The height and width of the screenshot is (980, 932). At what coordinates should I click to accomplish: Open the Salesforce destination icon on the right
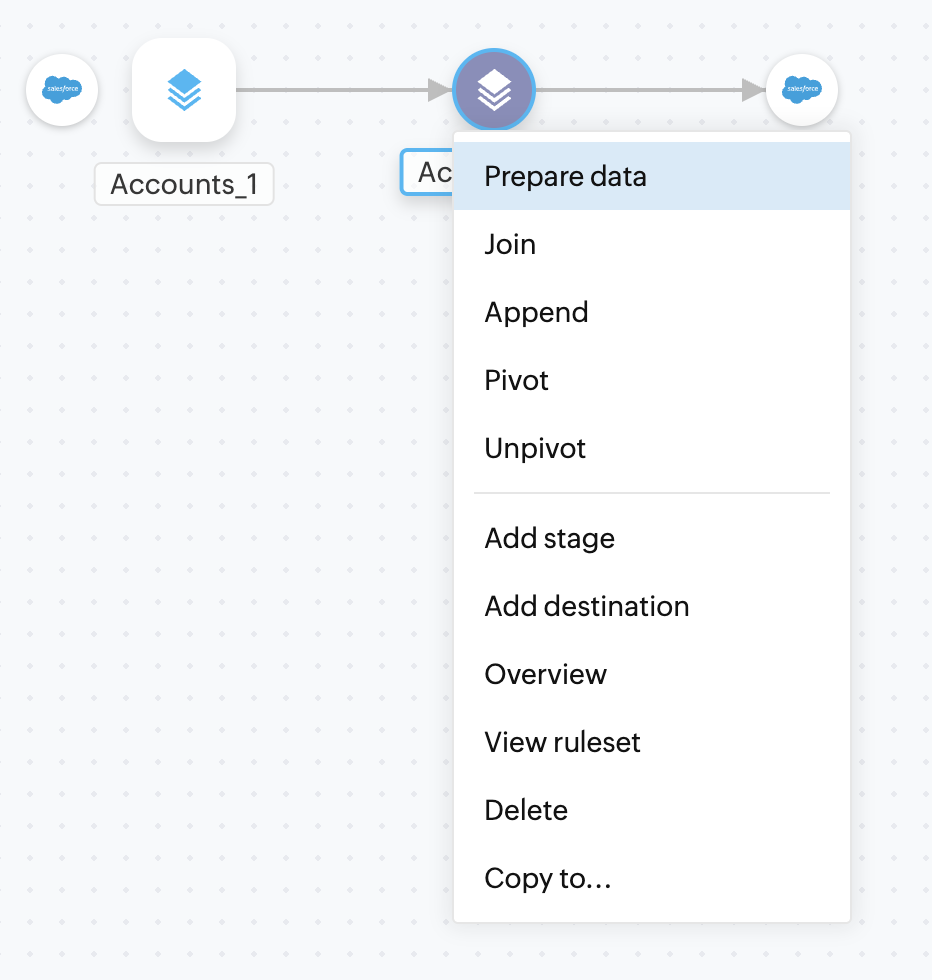click(x=801, y=90)
